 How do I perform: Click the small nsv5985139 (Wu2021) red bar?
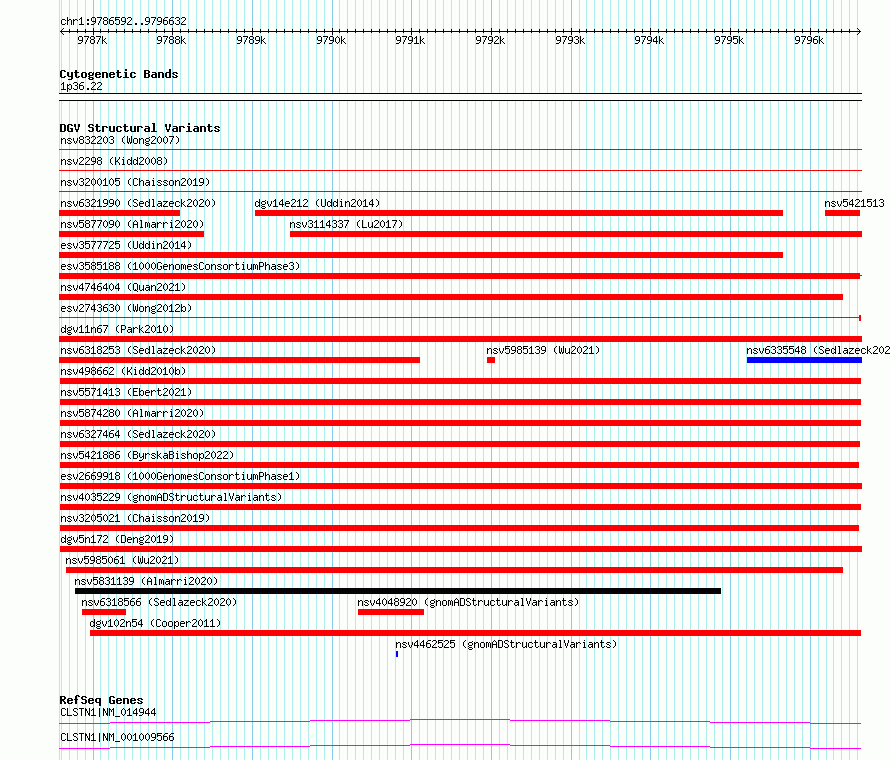[x=491, y=360]
